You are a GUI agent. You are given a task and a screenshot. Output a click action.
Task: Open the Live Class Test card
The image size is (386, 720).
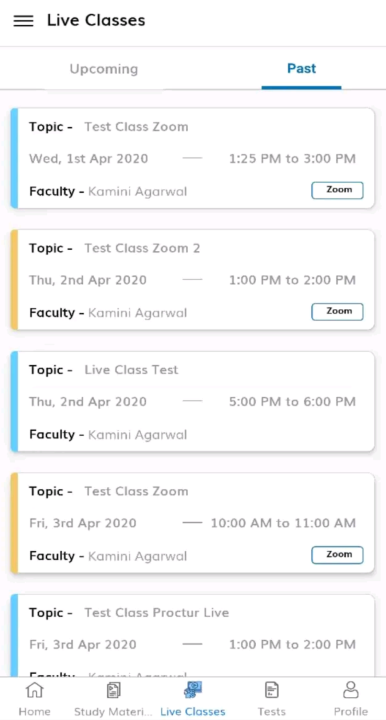(x=193, y=401)
